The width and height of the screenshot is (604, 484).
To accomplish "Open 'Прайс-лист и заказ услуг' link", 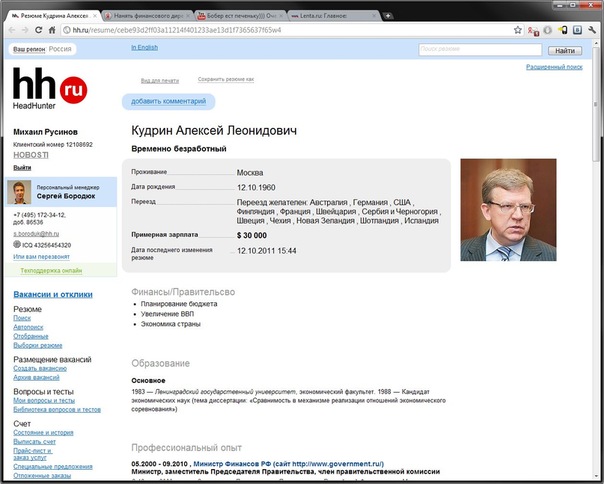I will tap(33, 454).
